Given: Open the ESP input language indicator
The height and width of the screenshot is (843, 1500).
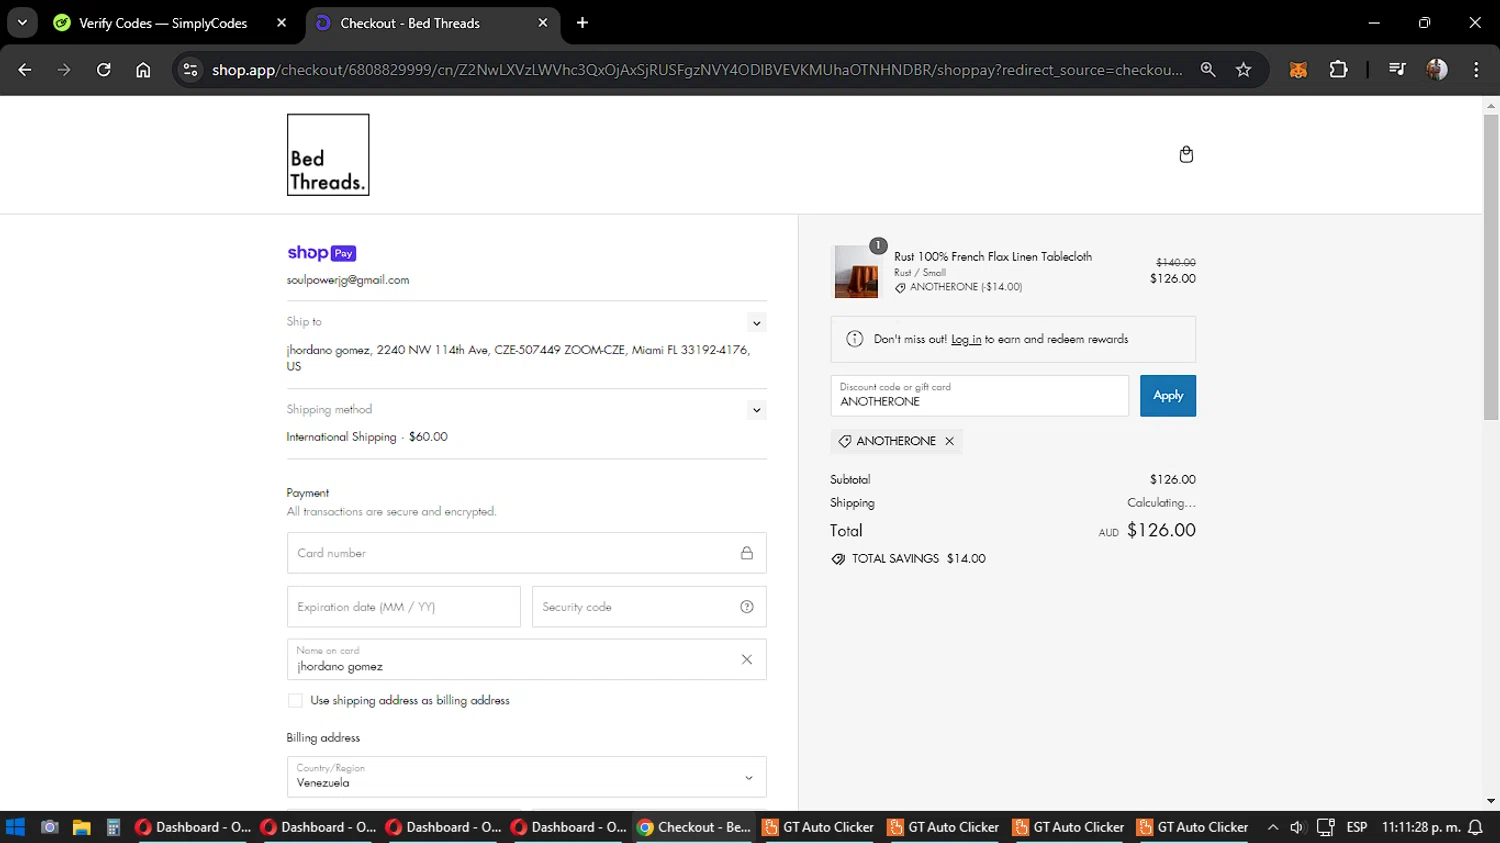Looking at the screenshot, I should 1357,827.
